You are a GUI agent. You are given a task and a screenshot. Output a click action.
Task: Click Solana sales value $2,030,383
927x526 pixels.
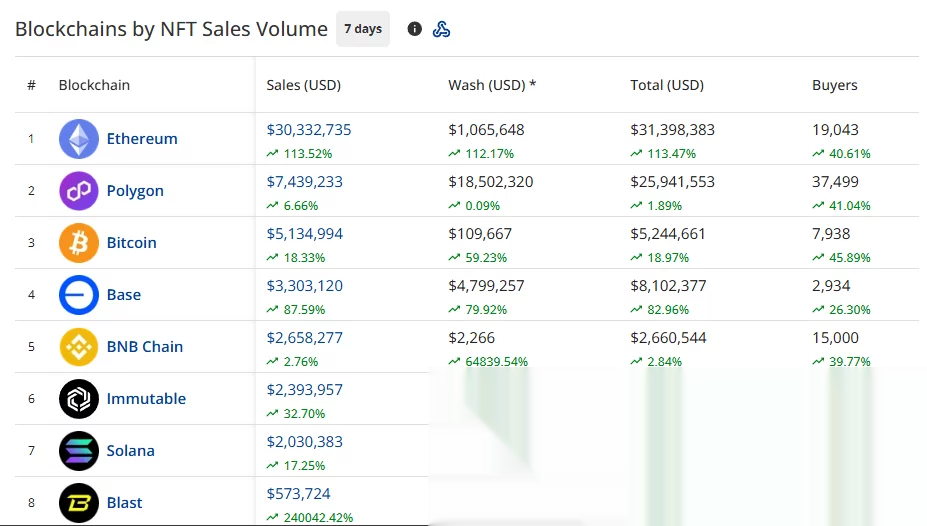click(x=304, y=442)
